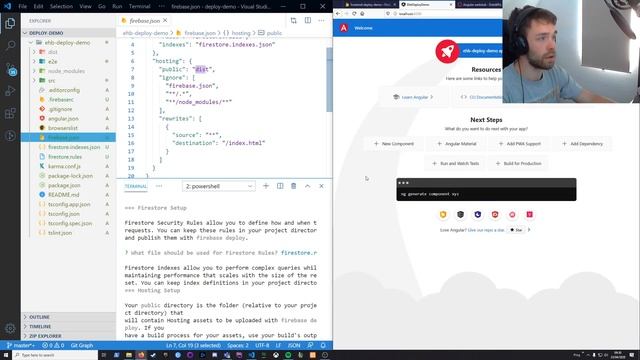The height and width of the screenshot is (360, 640).
Task: Click New Component button on Angular page
Action: tap(394, 144)
